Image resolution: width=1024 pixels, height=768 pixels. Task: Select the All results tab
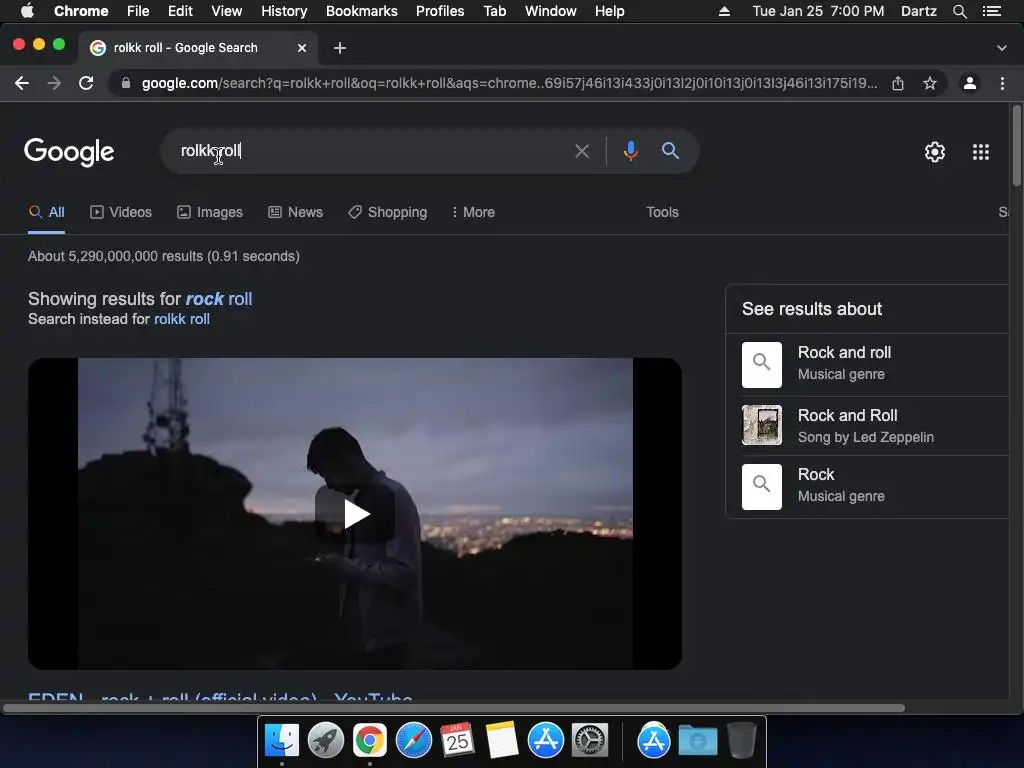tap(46, 212)
